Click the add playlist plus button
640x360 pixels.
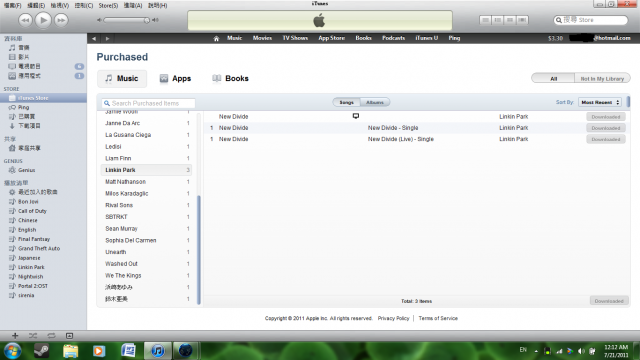coord(15,336)
